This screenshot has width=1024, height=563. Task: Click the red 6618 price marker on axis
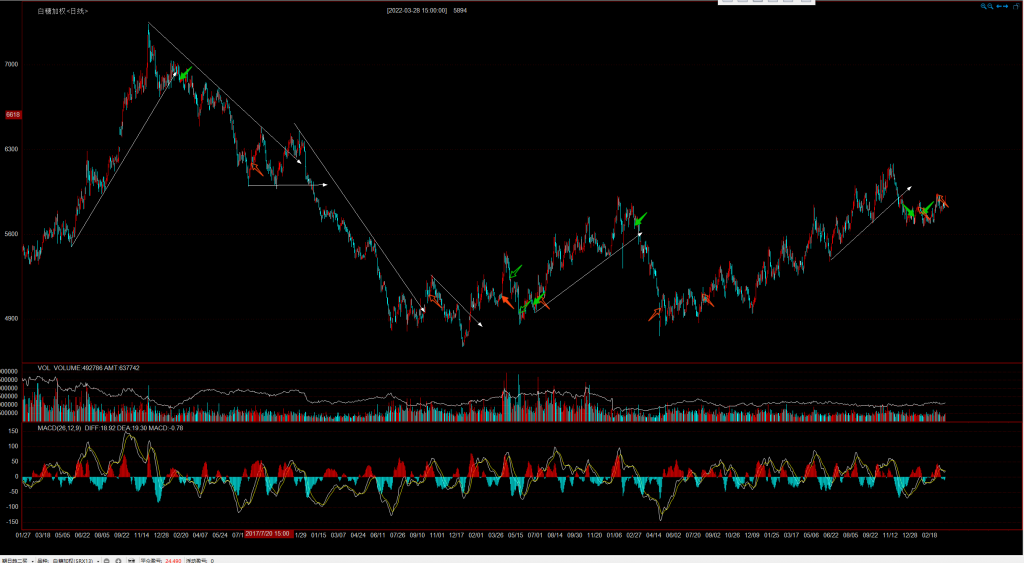pos(14,115)
